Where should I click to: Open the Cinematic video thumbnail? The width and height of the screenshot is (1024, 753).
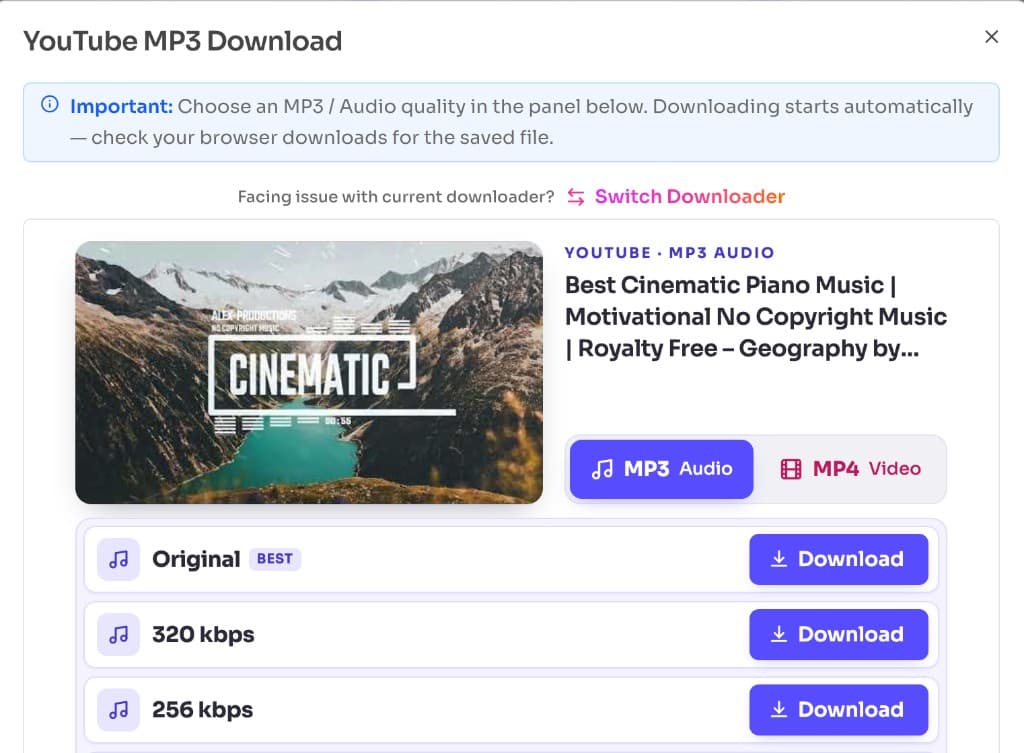(x=309, y=372)
